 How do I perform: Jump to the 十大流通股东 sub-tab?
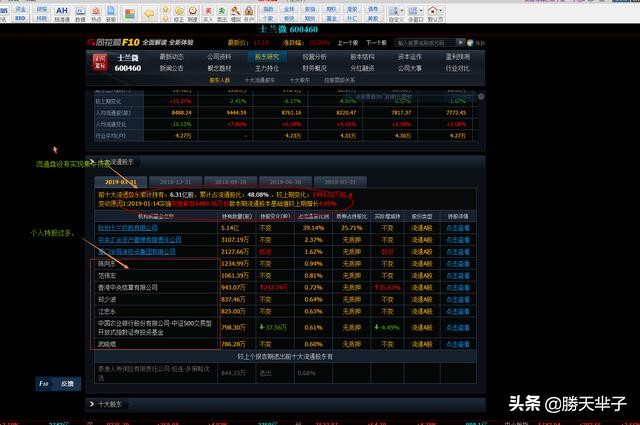coord(260,80)
